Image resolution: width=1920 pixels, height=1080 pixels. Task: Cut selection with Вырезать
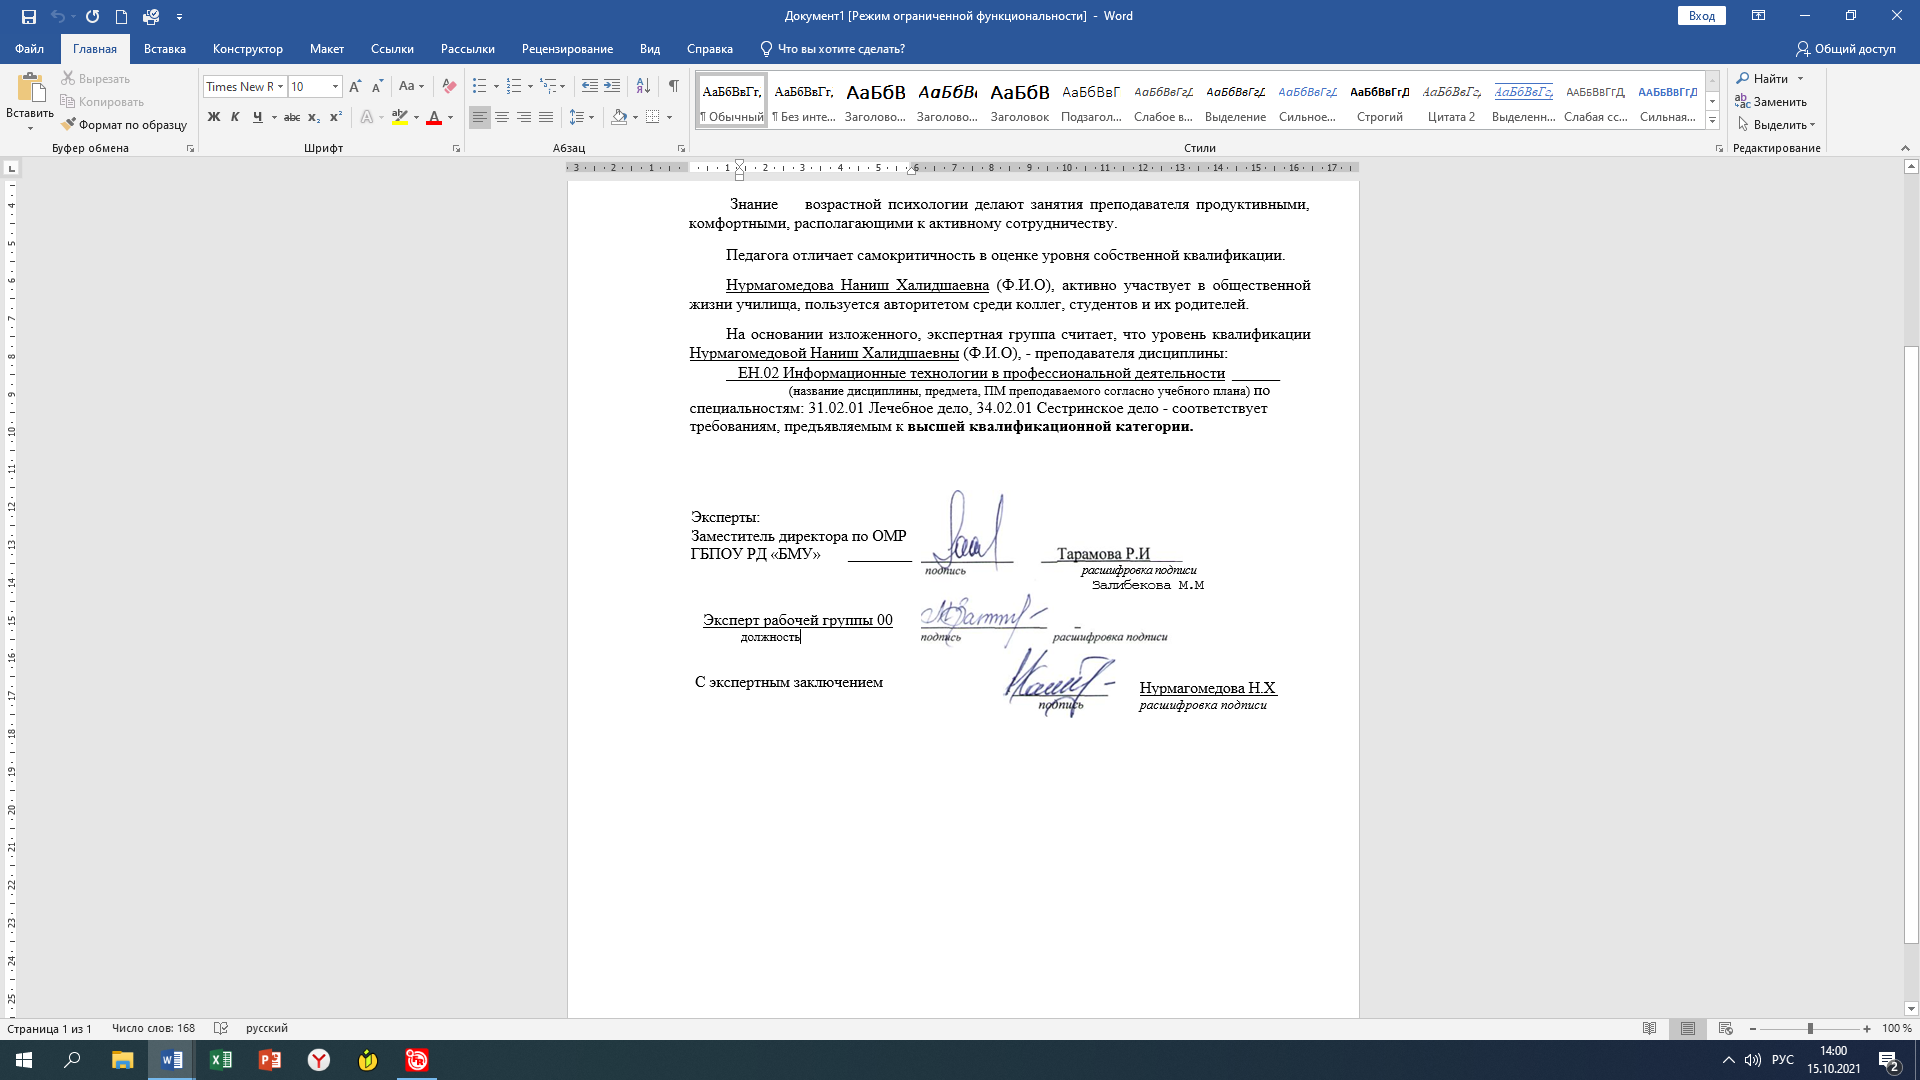(x=95, y=78)
